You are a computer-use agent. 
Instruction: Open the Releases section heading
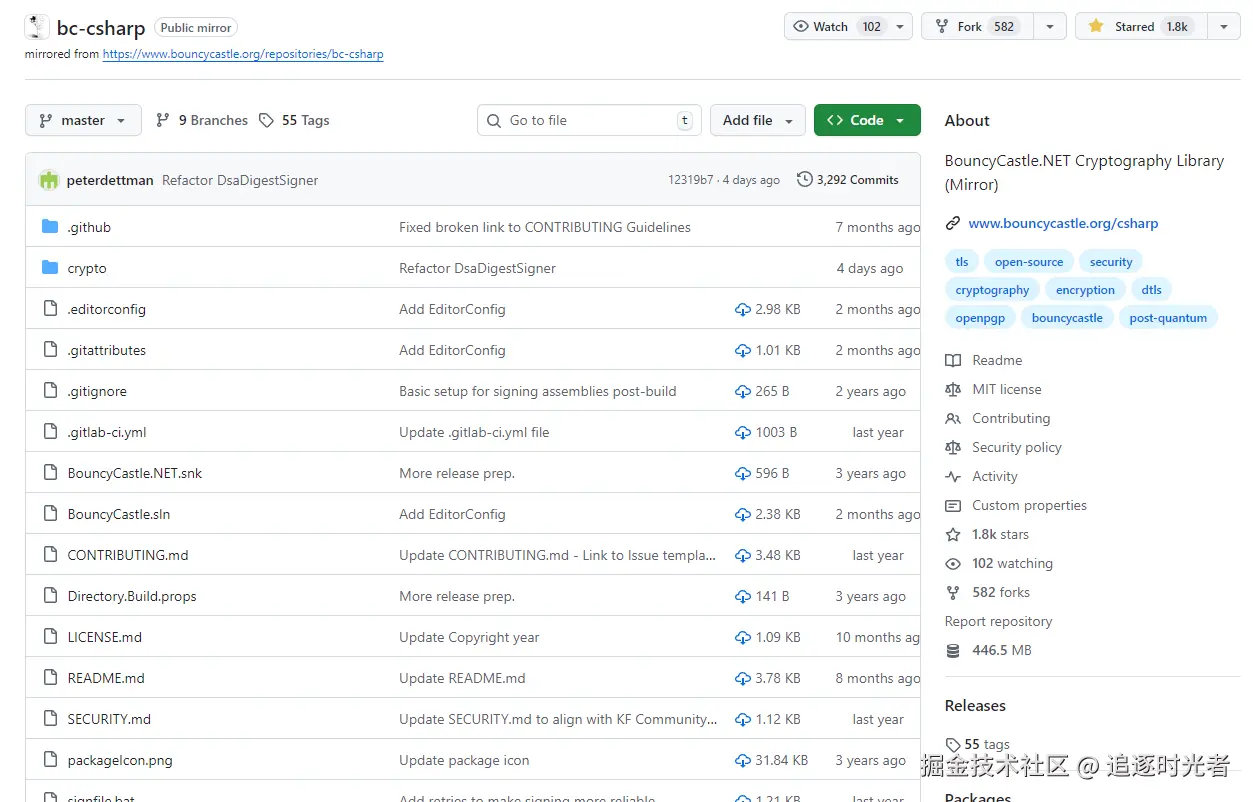pos(975,705)
